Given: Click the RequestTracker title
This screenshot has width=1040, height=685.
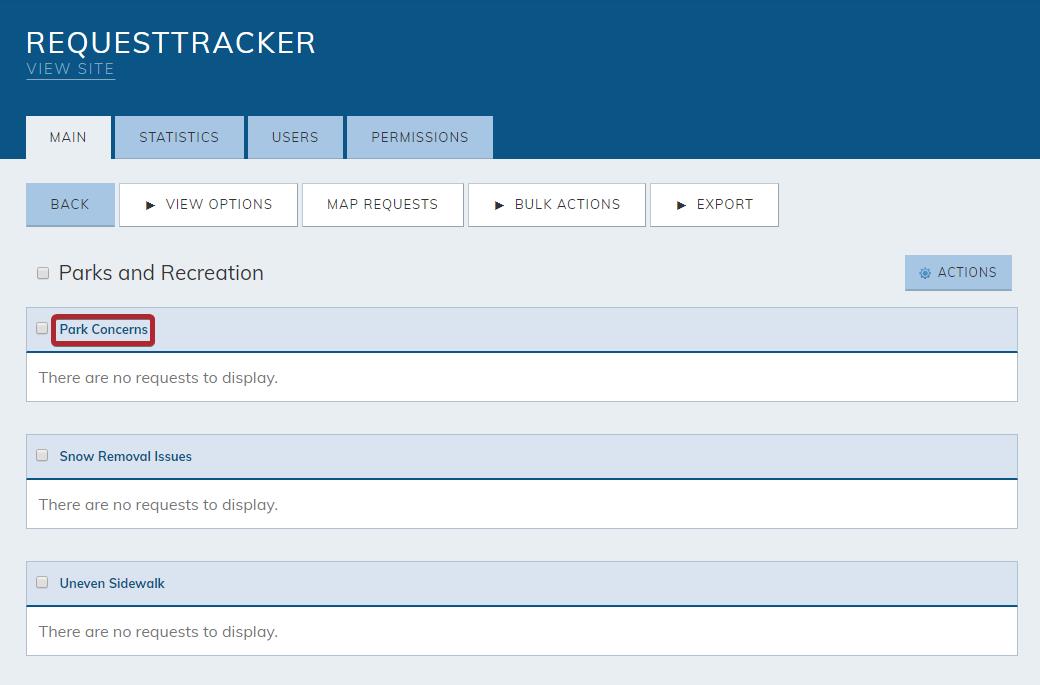Looking at the screenshot, I should click(x=171, y=43).
